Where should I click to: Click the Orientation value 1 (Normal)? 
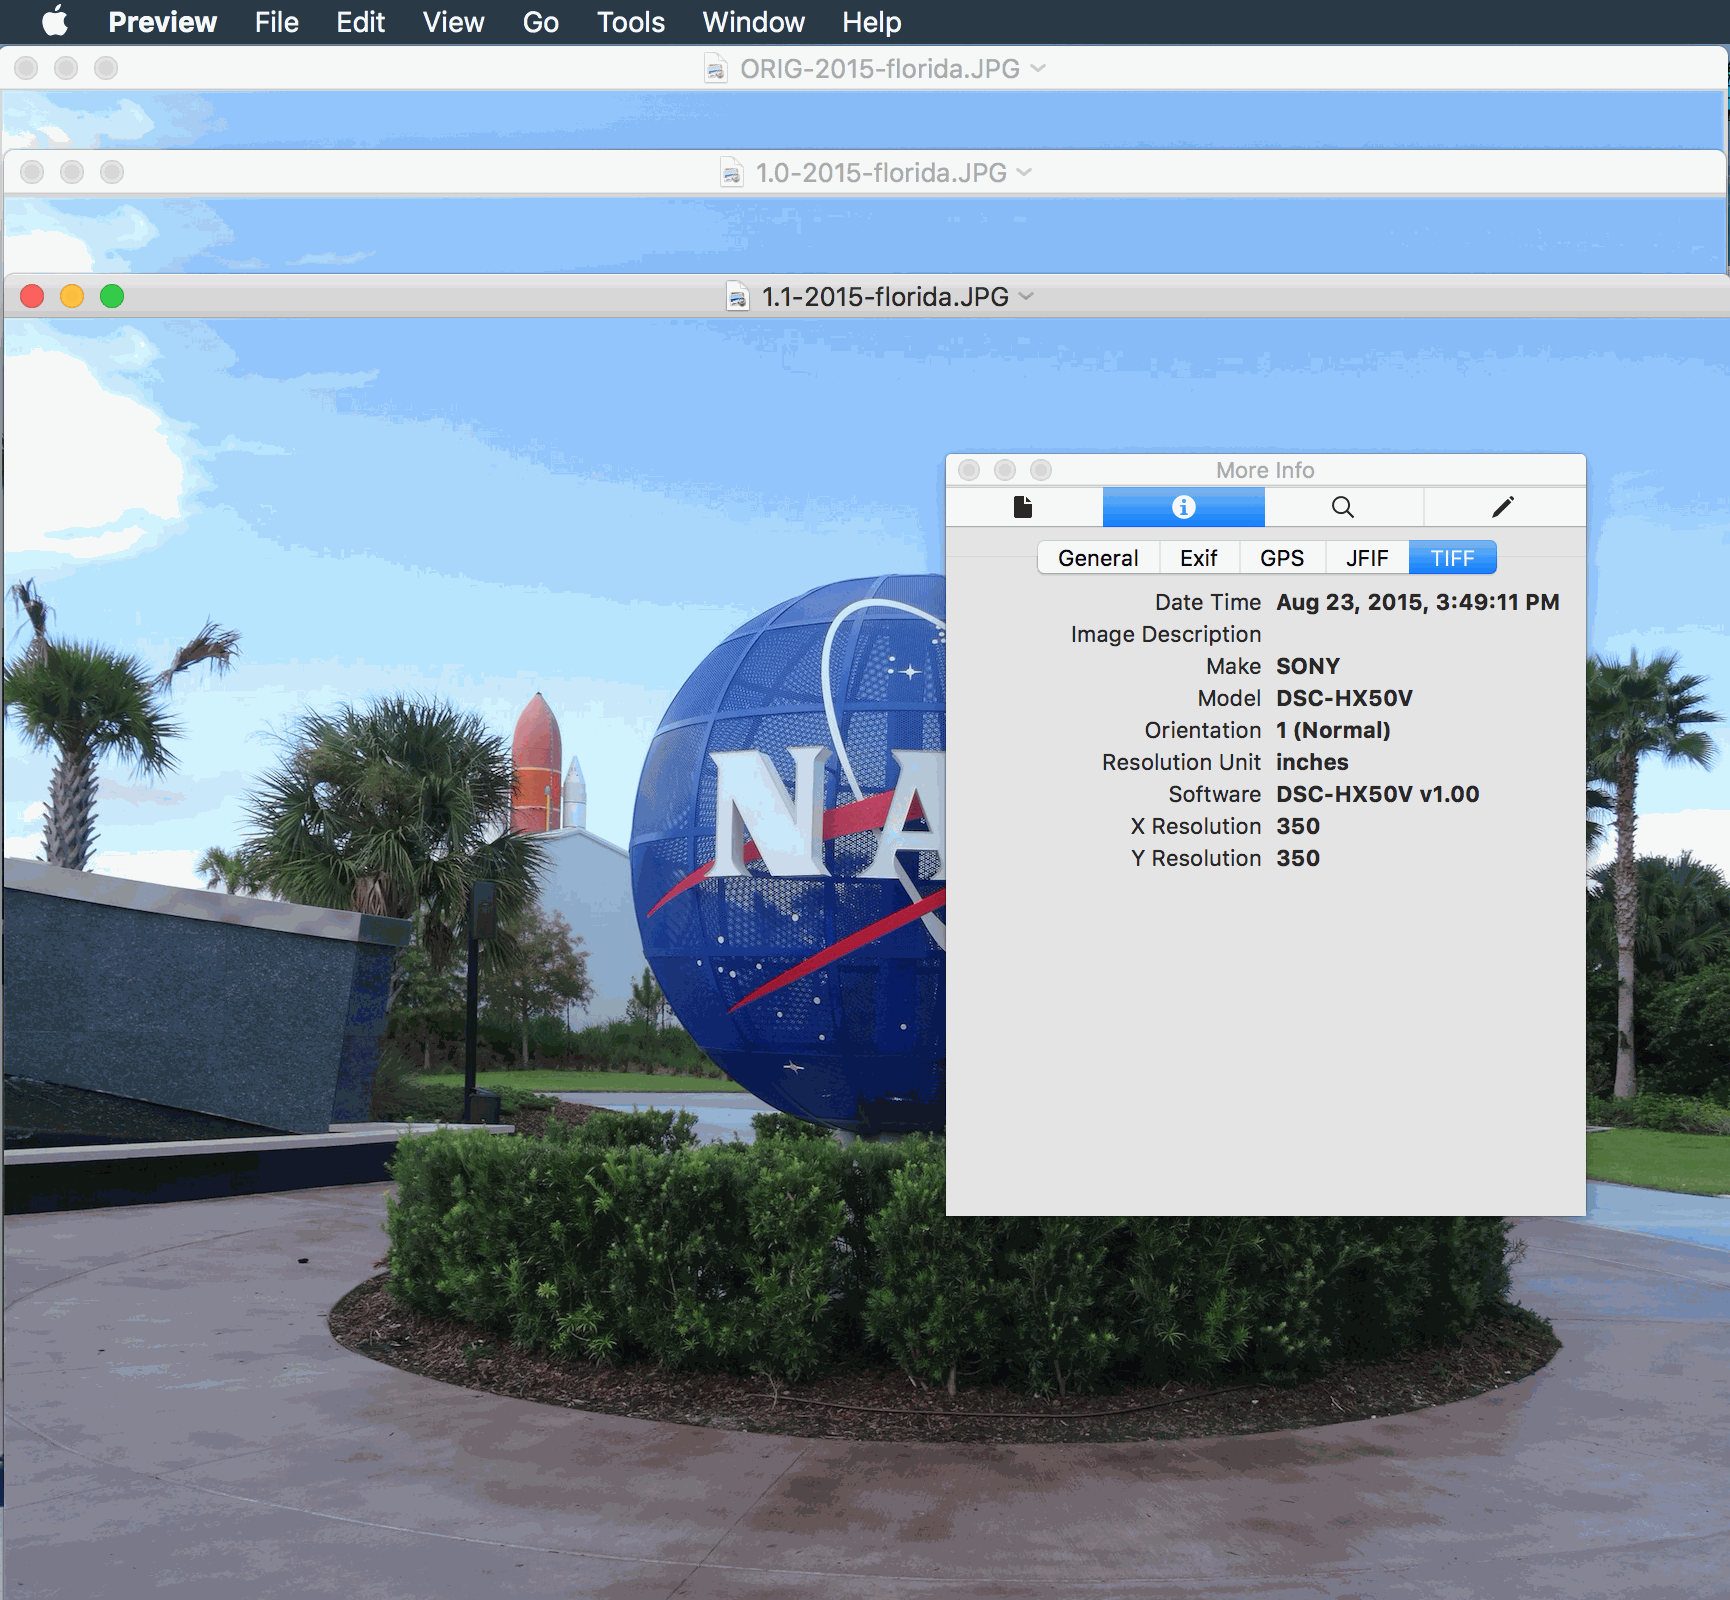(1333, 730)
